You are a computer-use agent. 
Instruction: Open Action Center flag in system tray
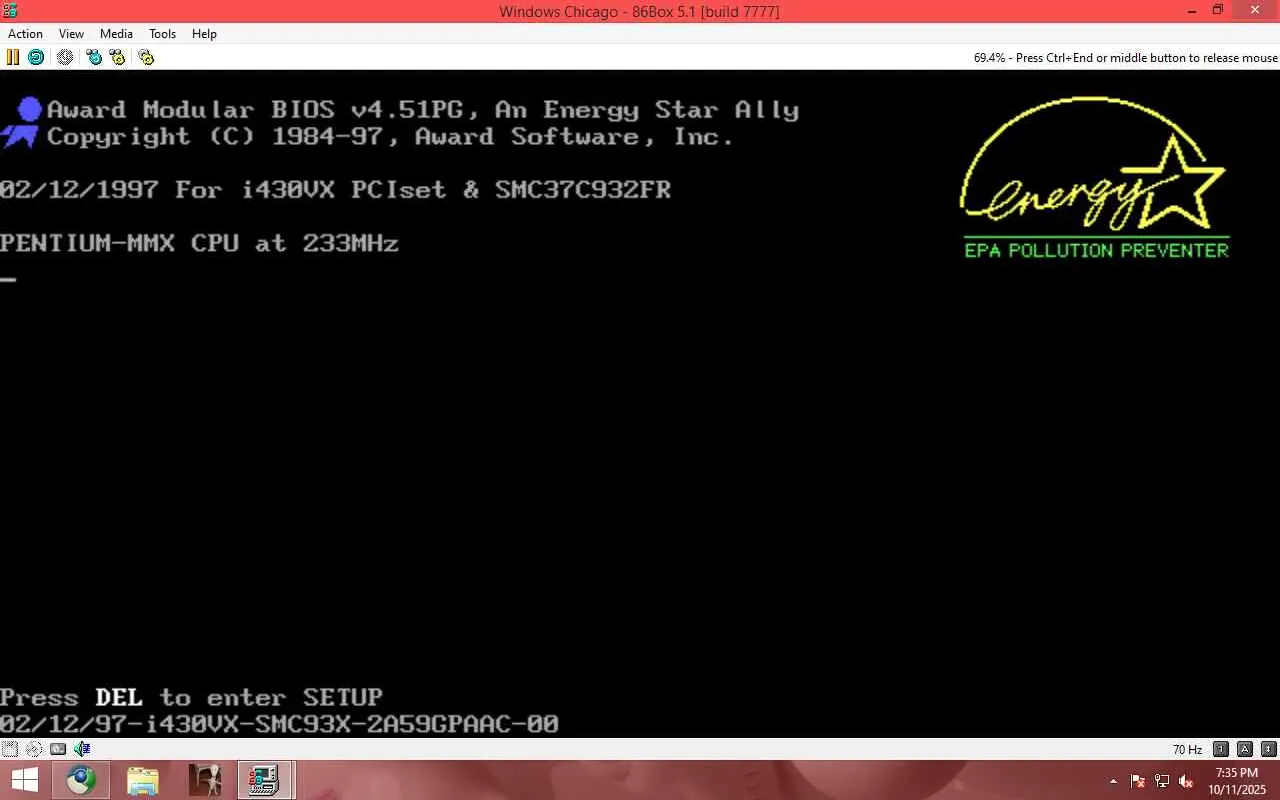(x=1138, y=781)
